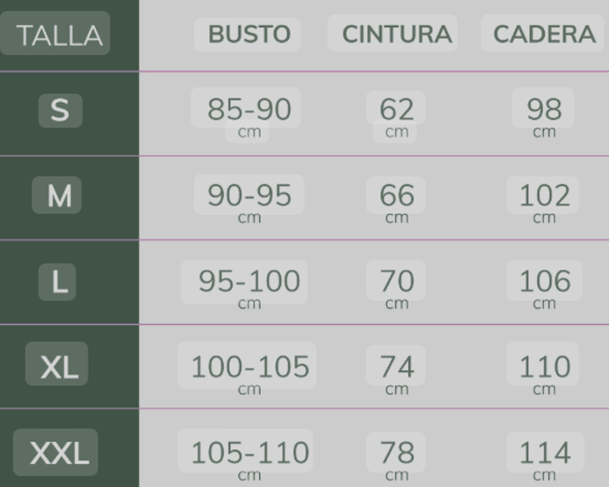Select the 105-110 bust measurement
The image size is (609, 487).
pos(249,453)
